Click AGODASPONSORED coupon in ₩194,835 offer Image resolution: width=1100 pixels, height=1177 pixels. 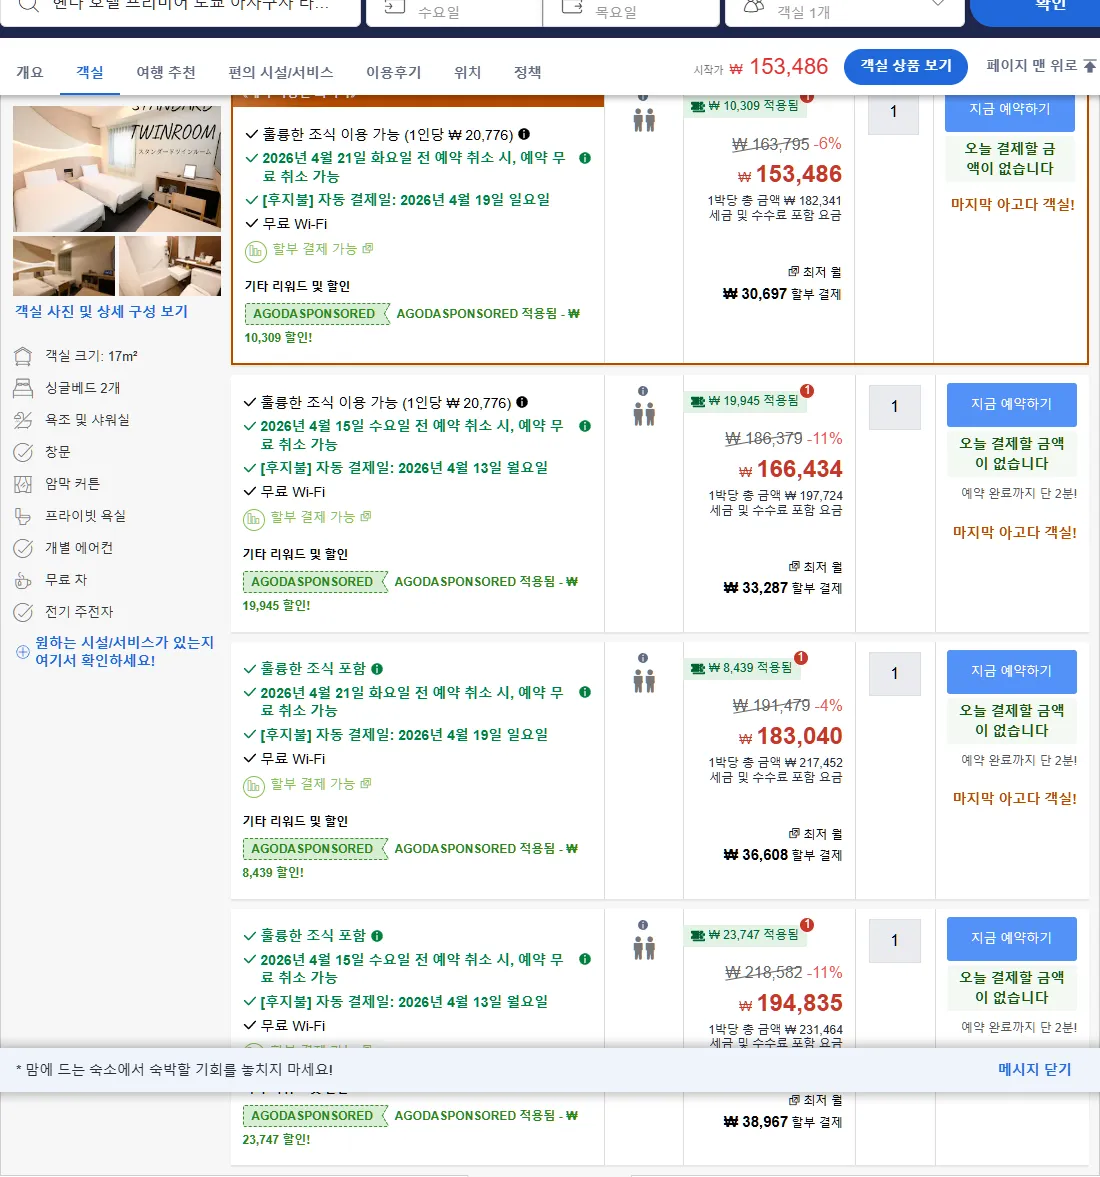click(x=315, y=1116)
